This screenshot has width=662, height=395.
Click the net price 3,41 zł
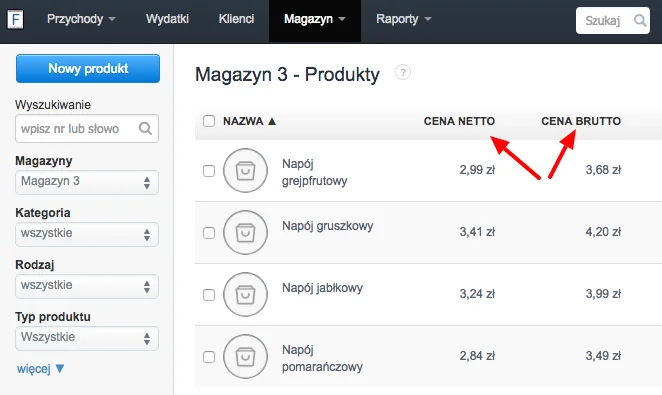pos(477,232)
